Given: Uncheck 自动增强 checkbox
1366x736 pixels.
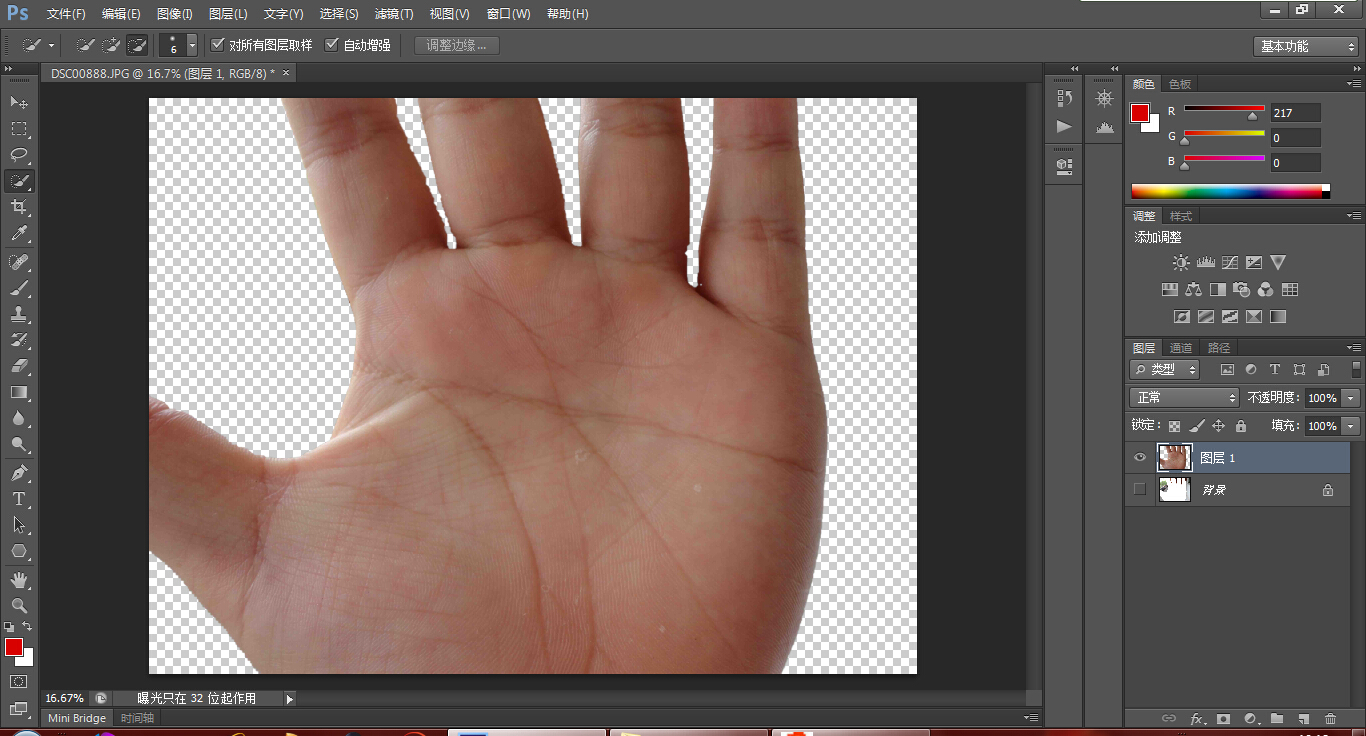Looking at the screenshot, I should 332,45.
